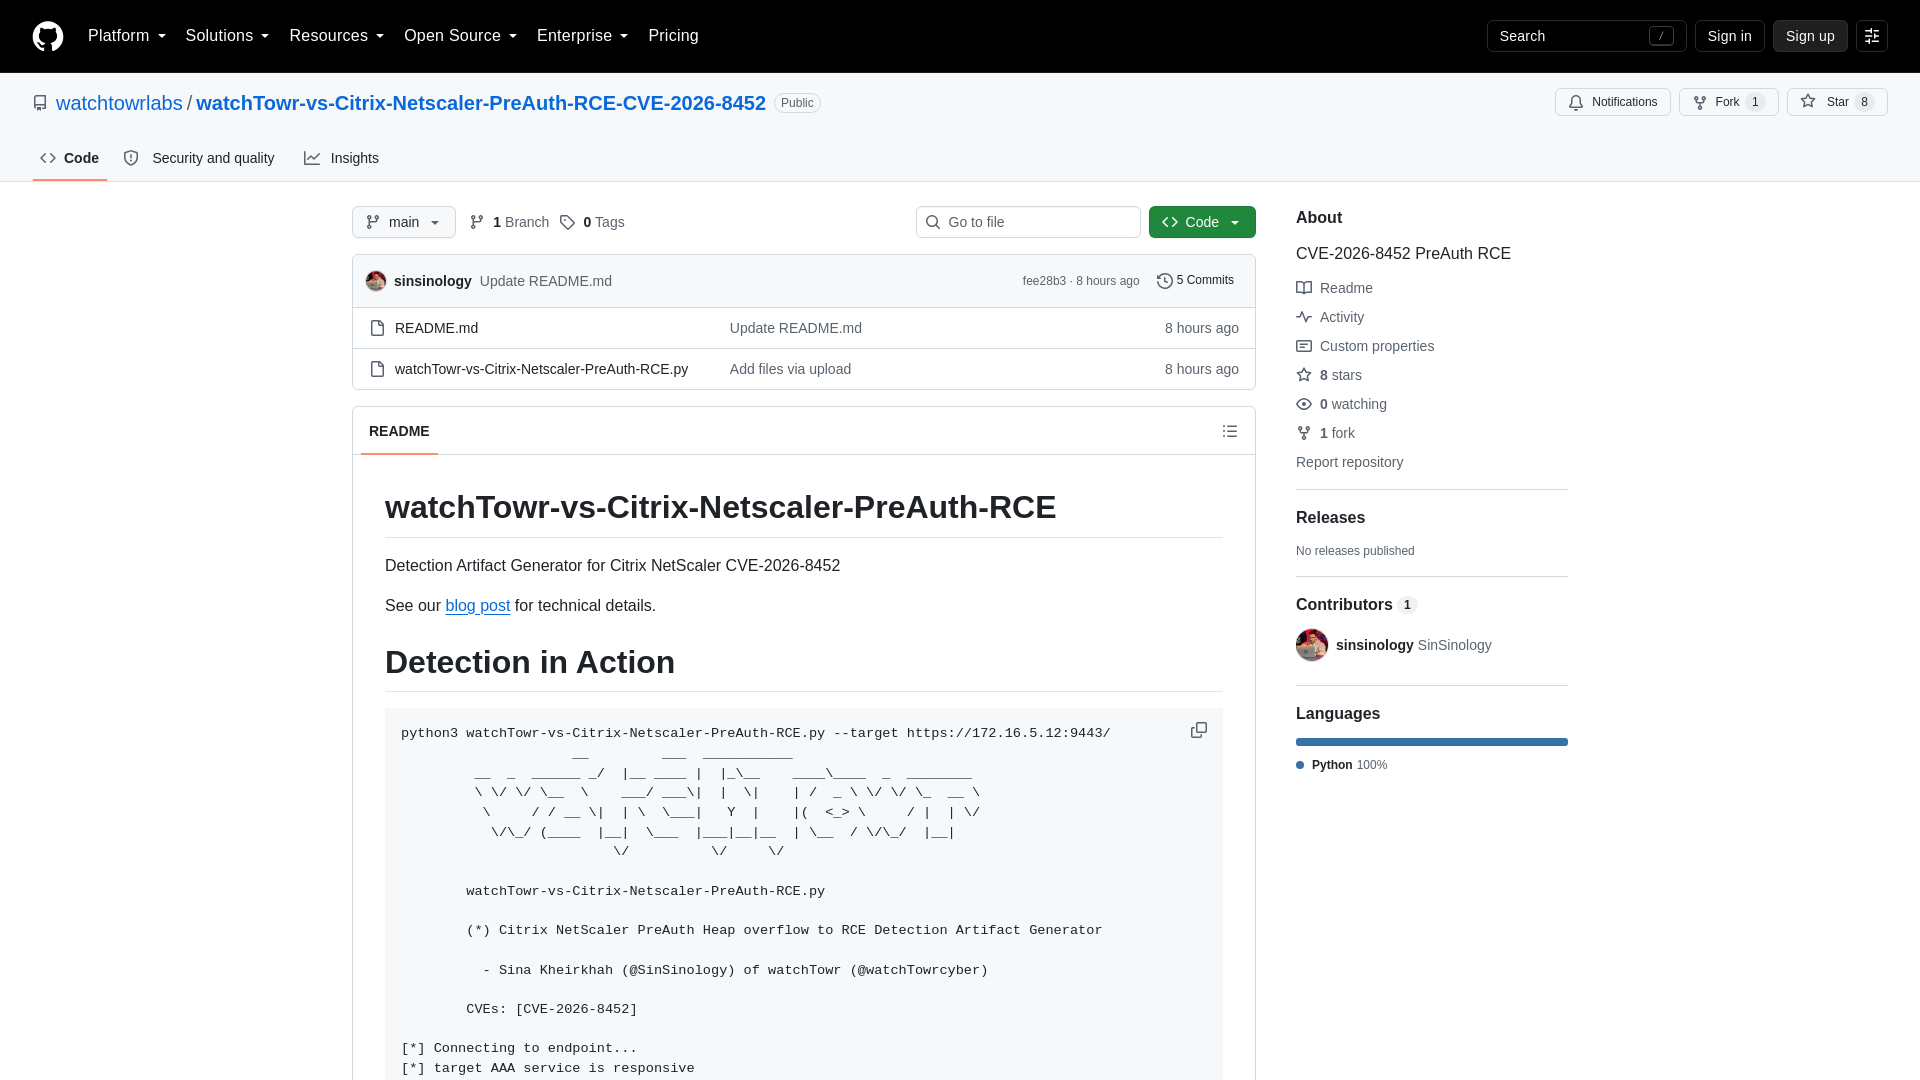Open sinsinology commit author link
The image size is (1920, 1080).
(x=433, y=281)
